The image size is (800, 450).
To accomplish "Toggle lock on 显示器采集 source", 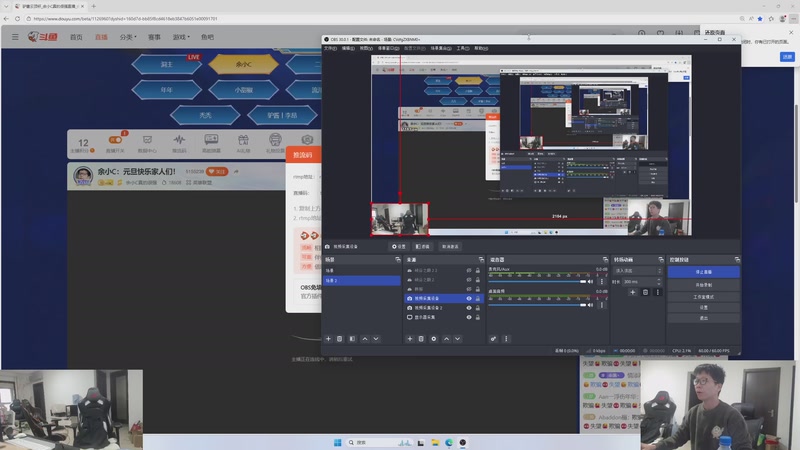I will tap(478, 317).
